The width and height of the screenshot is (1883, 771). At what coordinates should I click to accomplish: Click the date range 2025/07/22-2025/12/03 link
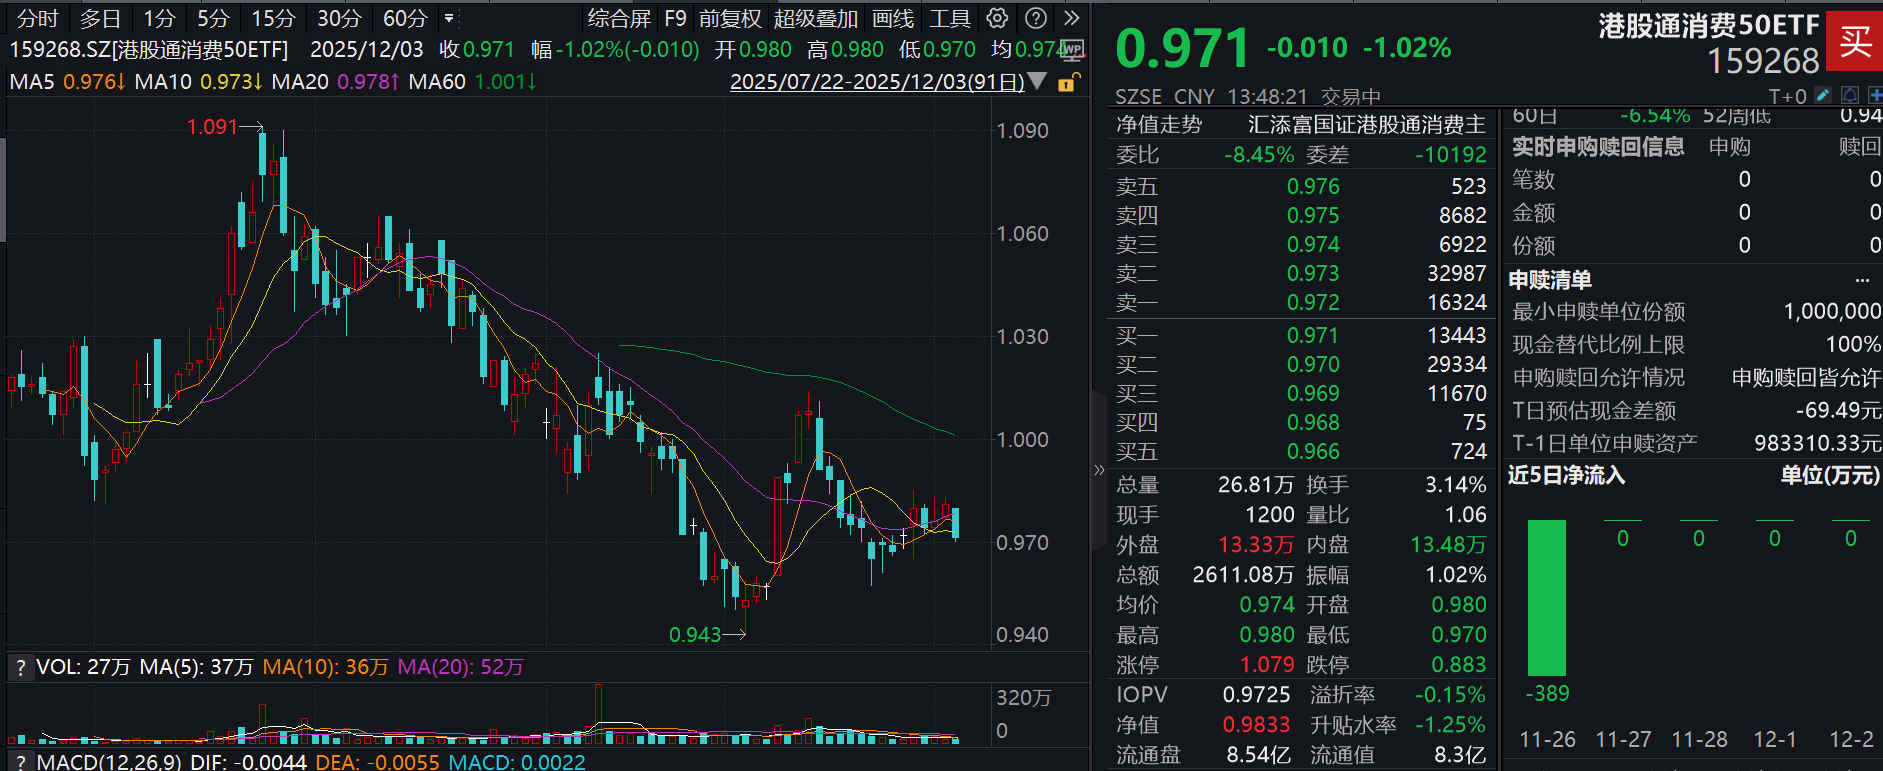pyautogui.click(x=877, y=81)
